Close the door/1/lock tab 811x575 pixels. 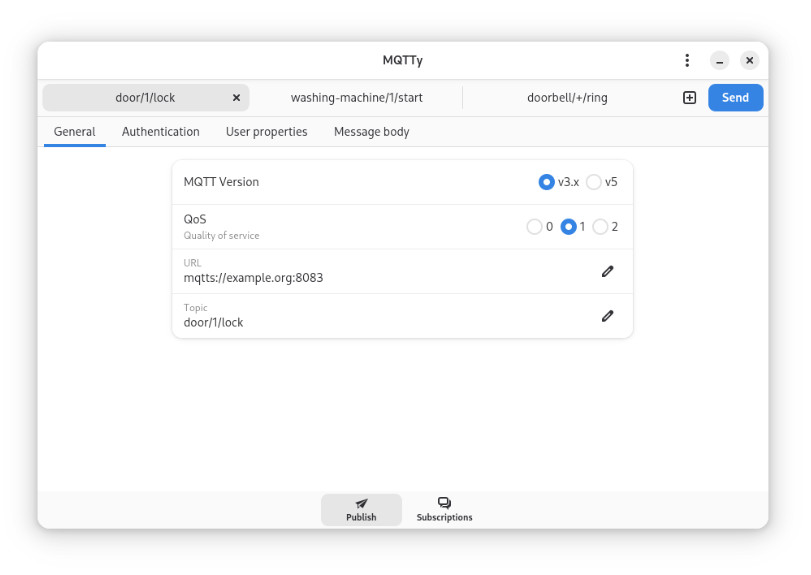pyautogui.click(x=236, y=98)
